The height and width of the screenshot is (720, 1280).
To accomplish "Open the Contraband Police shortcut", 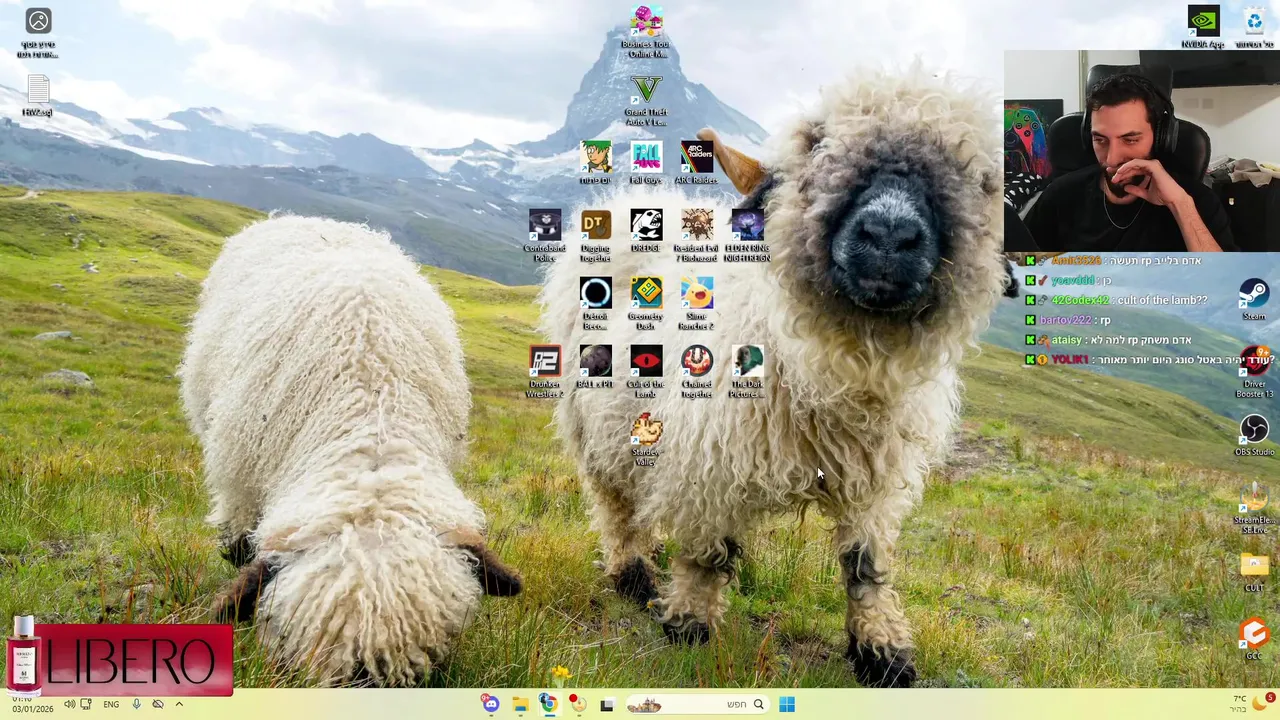I will click(x=545, y=236).
